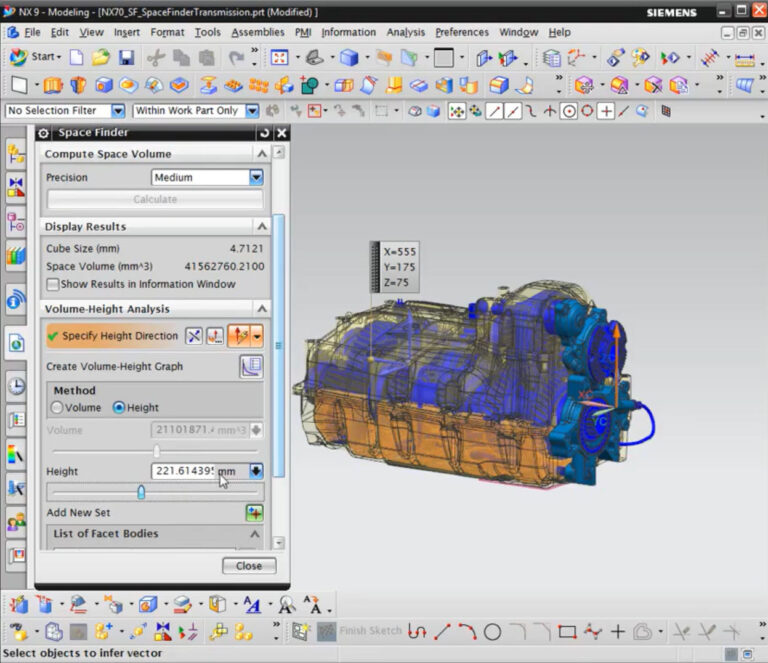This screenshot has height=663, width=768.
Task: Toggle the snap Arc Center icon
Action: [568, 111]
